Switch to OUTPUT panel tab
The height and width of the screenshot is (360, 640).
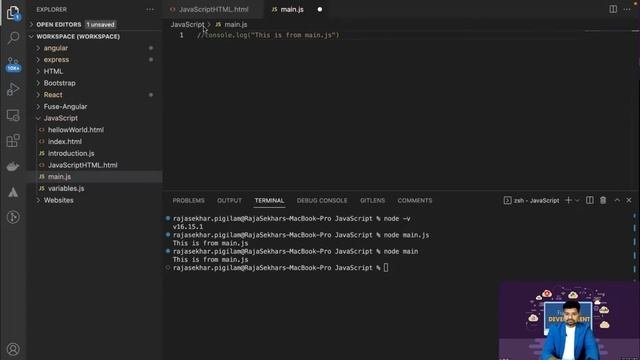coord(229,200)
